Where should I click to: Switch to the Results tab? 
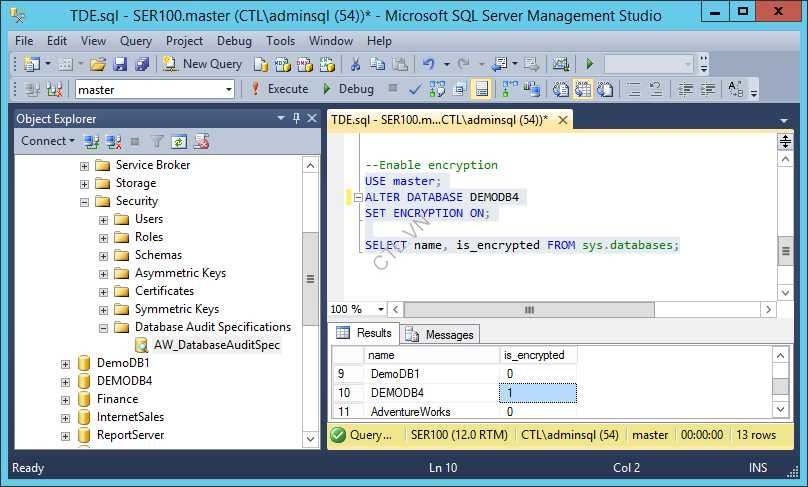tap(364, 333)
